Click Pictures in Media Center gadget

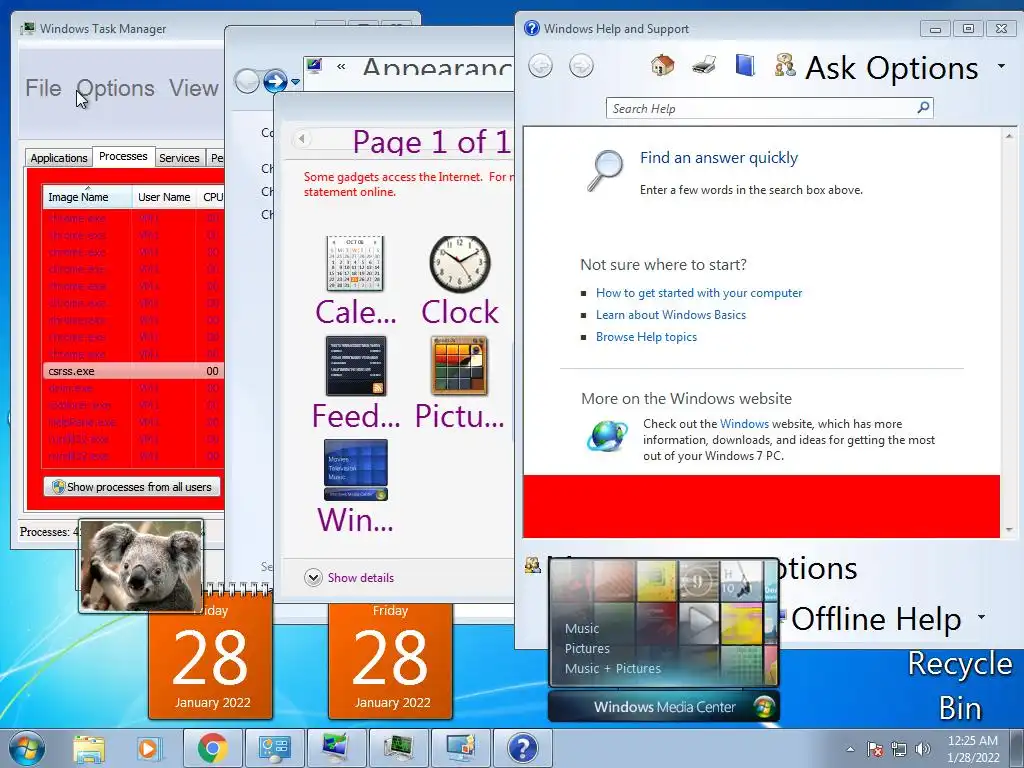tap(587, 648)
